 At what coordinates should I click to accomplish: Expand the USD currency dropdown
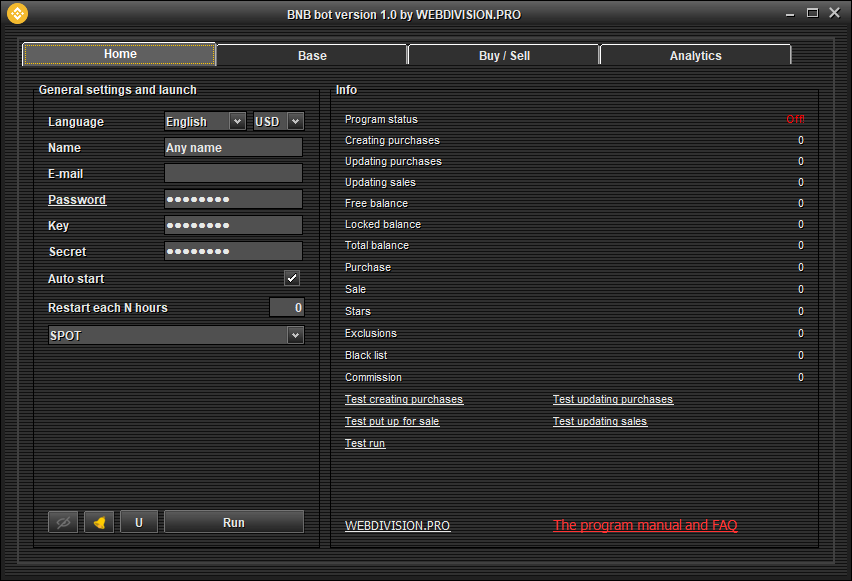point(278,121)
